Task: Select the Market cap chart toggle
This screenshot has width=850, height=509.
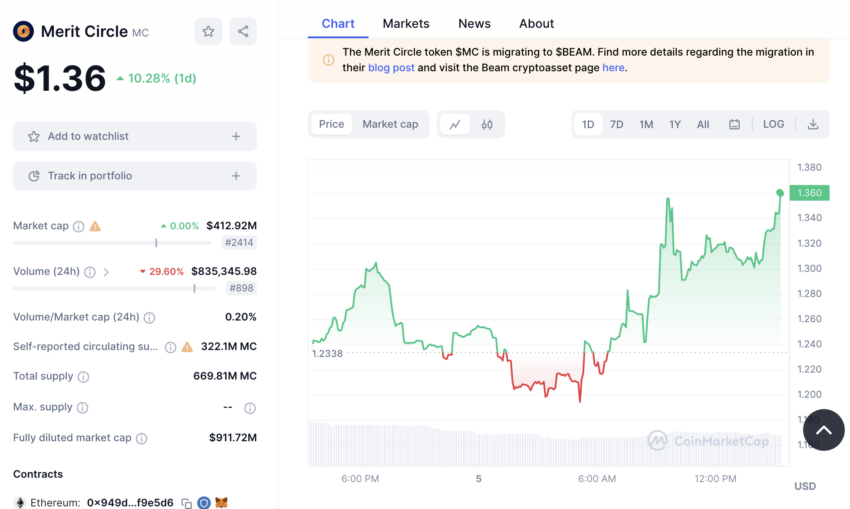Action: pos(390,124)
